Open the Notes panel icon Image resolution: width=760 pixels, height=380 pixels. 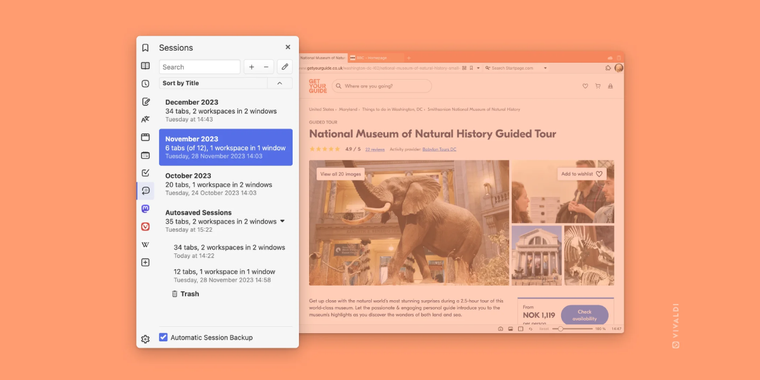tap(145, 101)
